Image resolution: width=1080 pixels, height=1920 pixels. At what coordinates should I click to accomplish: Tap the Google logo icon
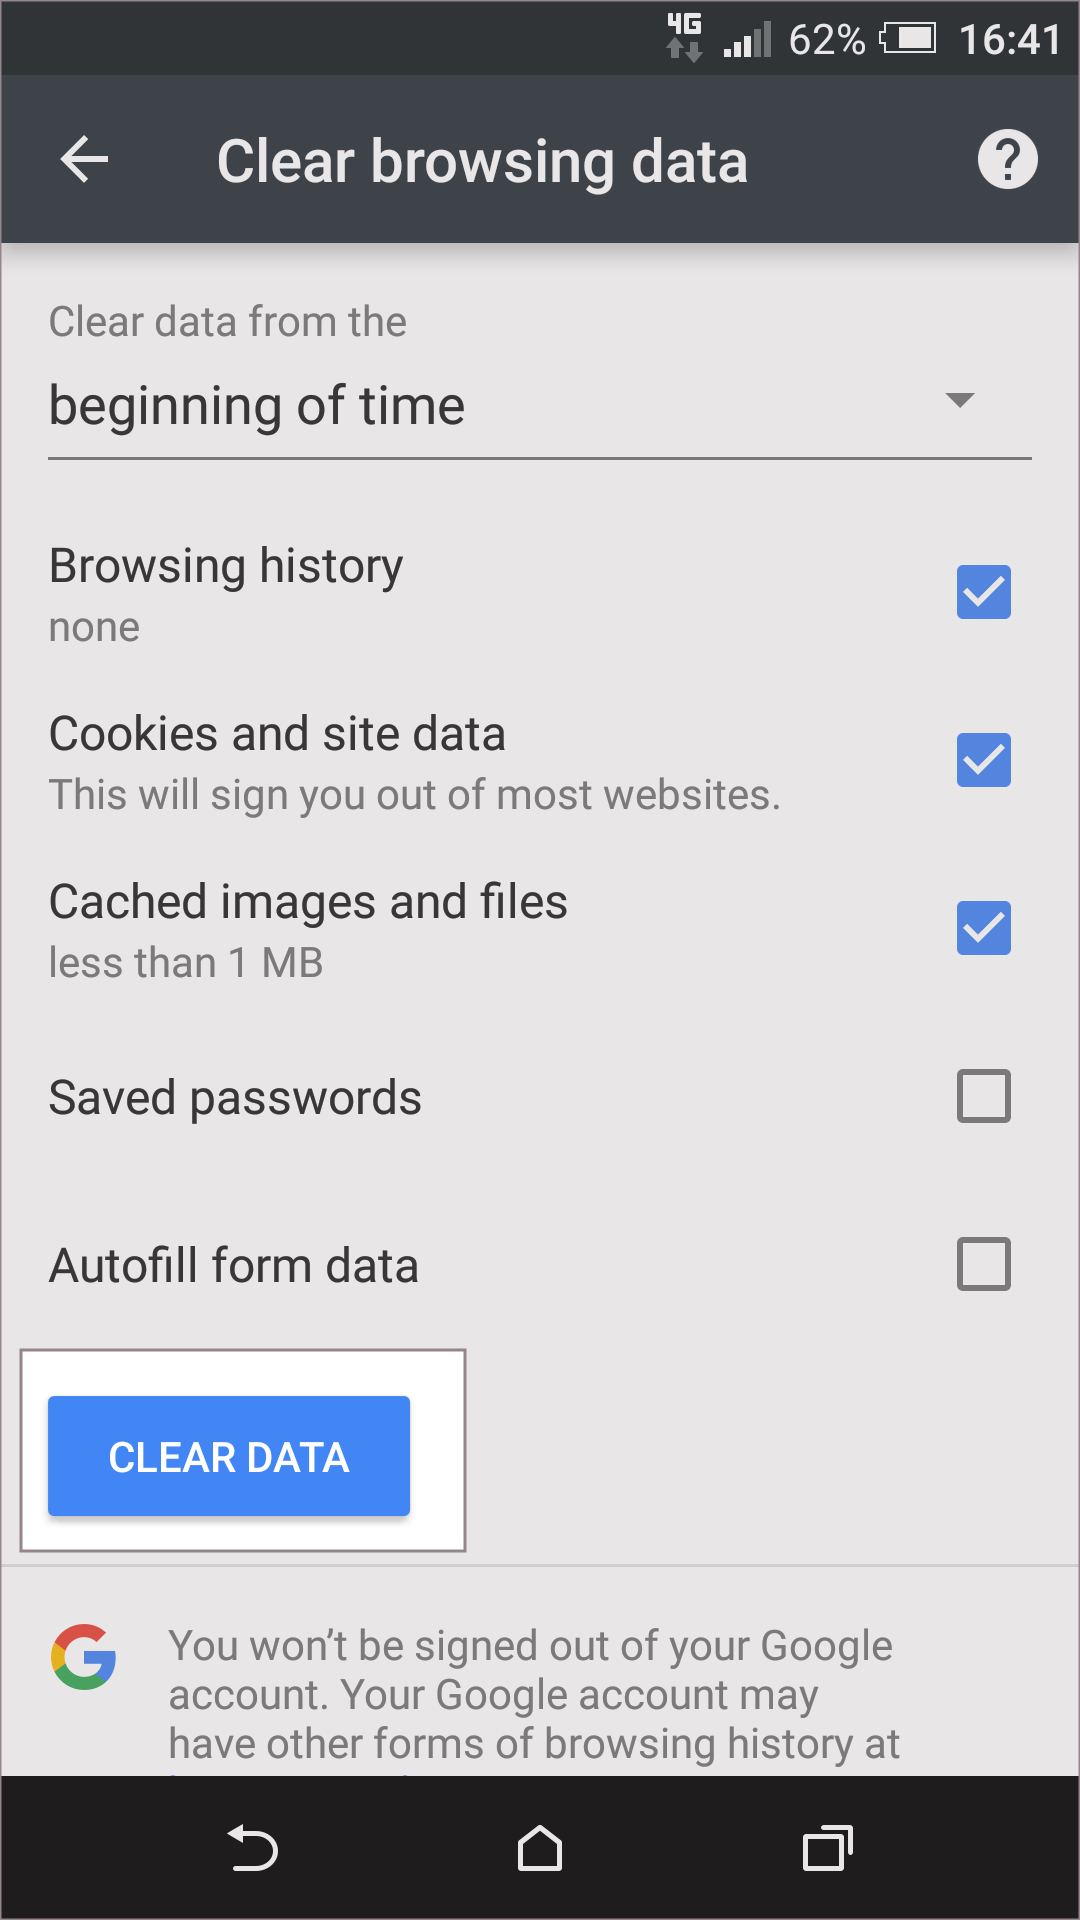pos(84,1657)
